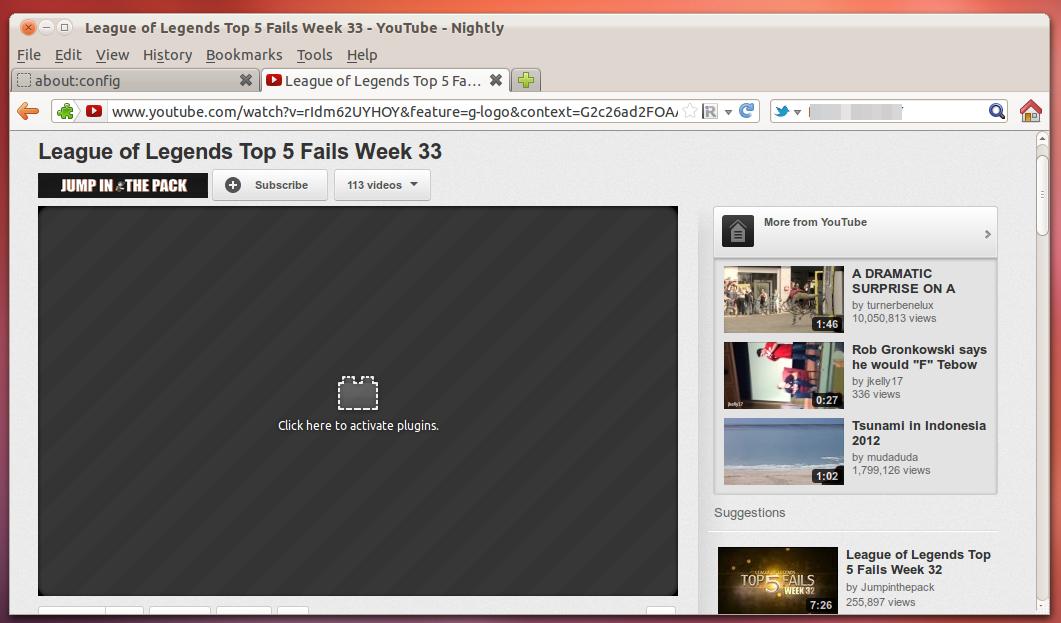Reload the page with the refresh icon
This screenshot has height=623, width=1061.
(746, 111)
